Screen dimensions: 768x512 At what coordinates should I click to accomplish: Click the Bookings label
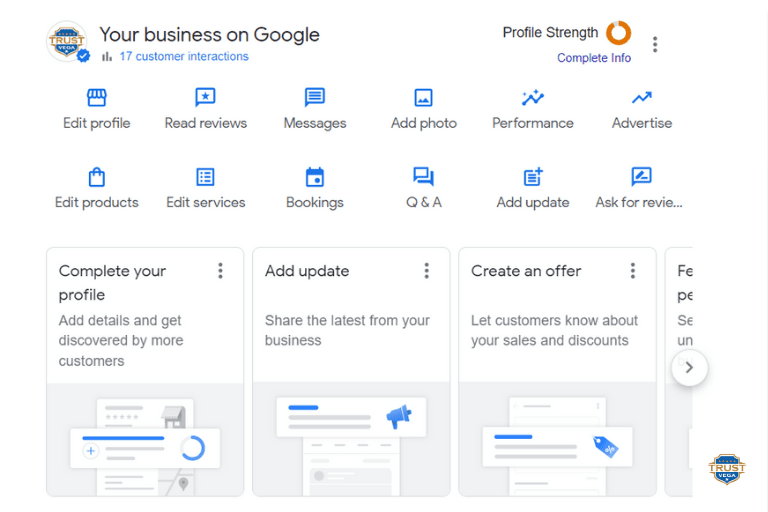click(x=315, y=202)
